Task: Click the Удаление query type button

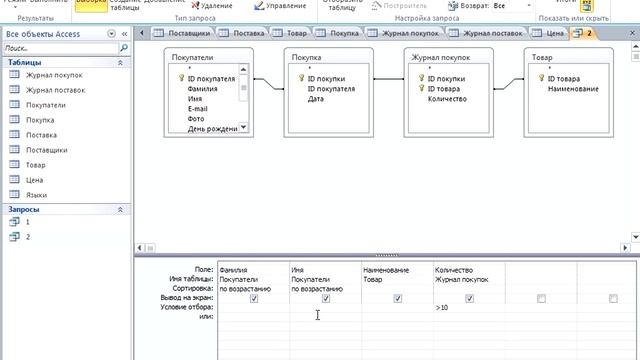Action: click(212, 6)
